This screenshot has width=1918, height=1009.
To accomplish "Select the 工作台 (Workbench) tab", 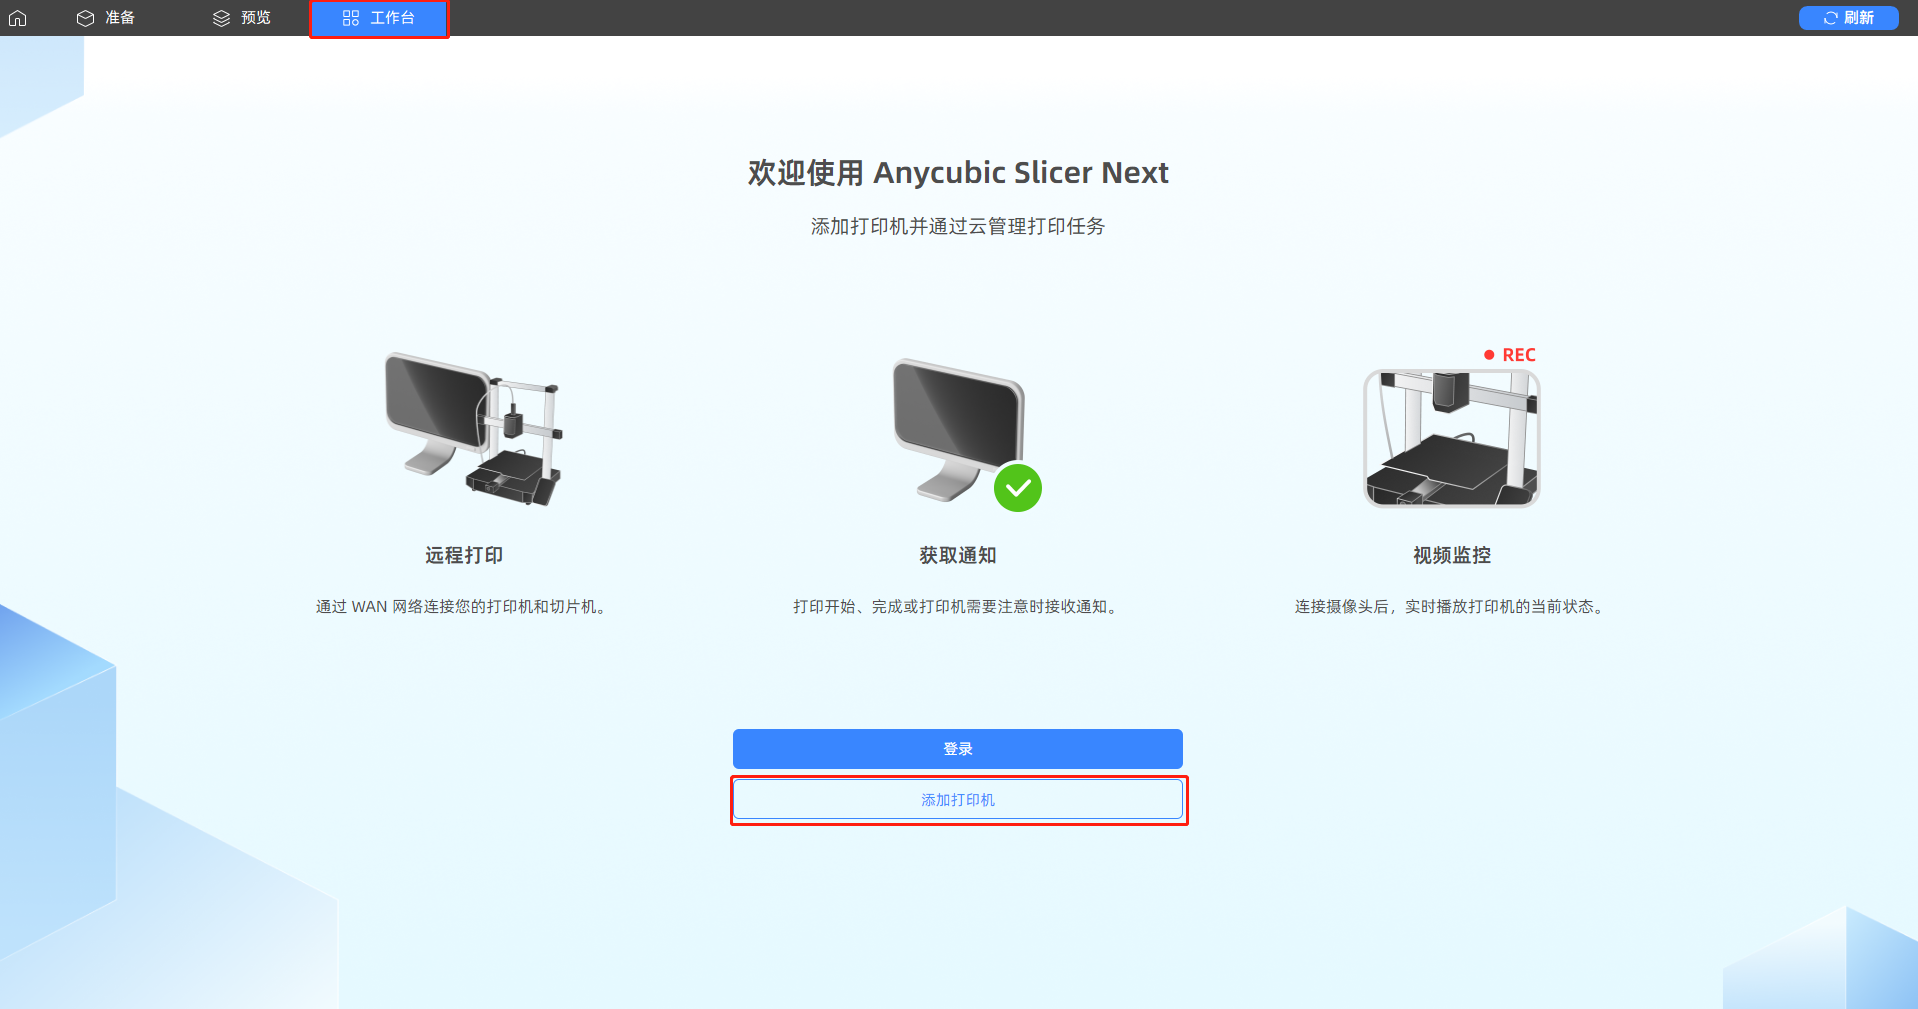I will point(379,18).
